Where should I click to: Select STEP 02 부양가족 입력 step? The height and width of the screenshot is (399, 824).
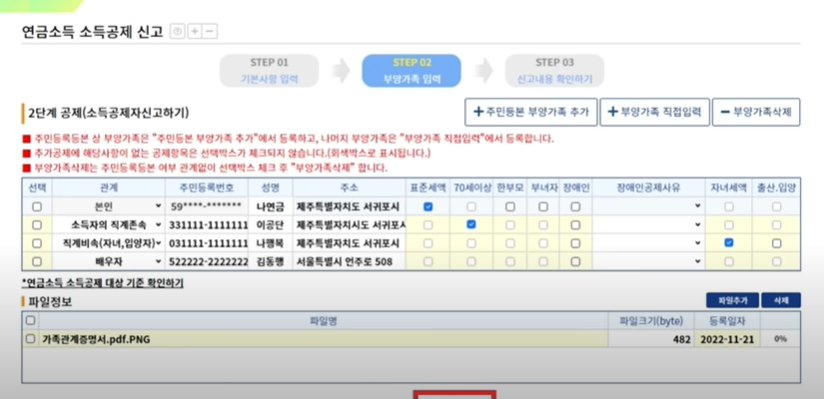(411, 71)
